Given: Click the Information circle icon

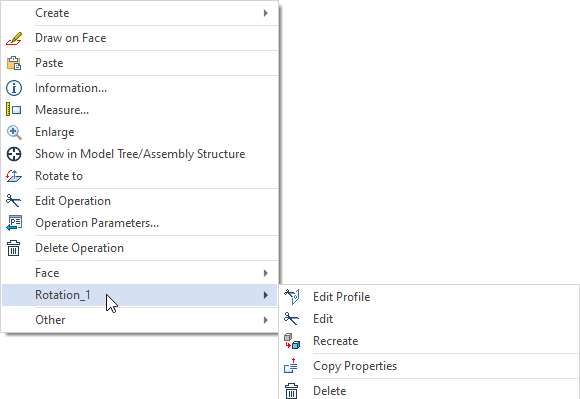Looking at the screenshot, I should 14,88.
